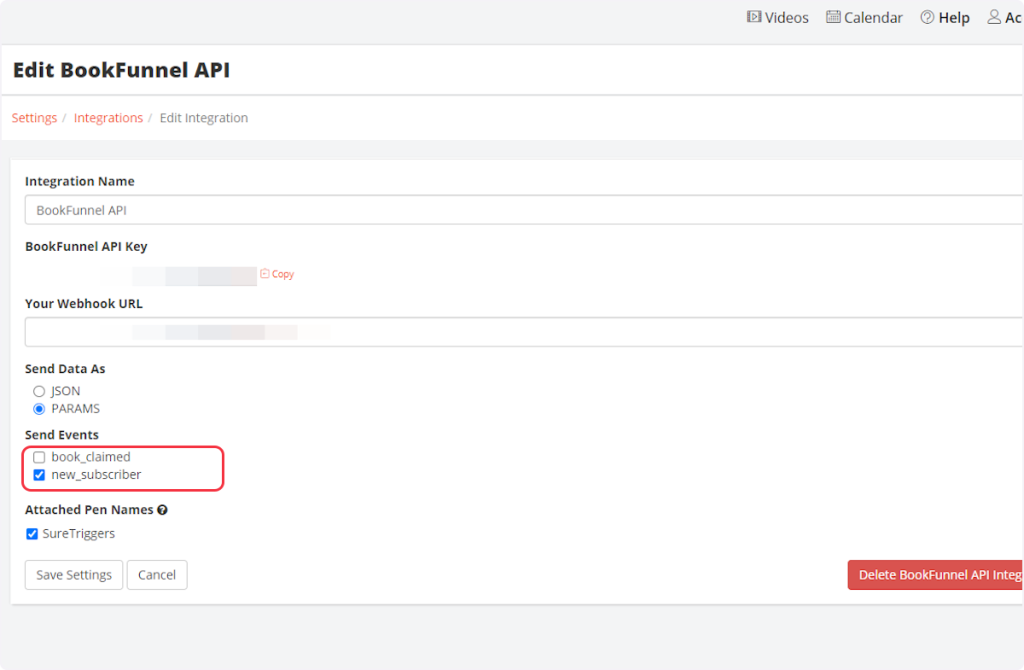Image resolution: width=1024 pixels, height=670 pixels.
Task: Click the Edit Integration breadcrumb item
Action: [204, 118]
